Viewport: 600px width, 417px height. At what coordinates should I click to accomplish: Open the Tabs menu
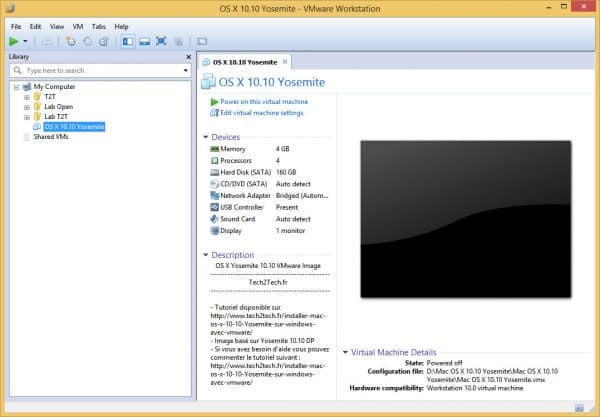(99, 27)
